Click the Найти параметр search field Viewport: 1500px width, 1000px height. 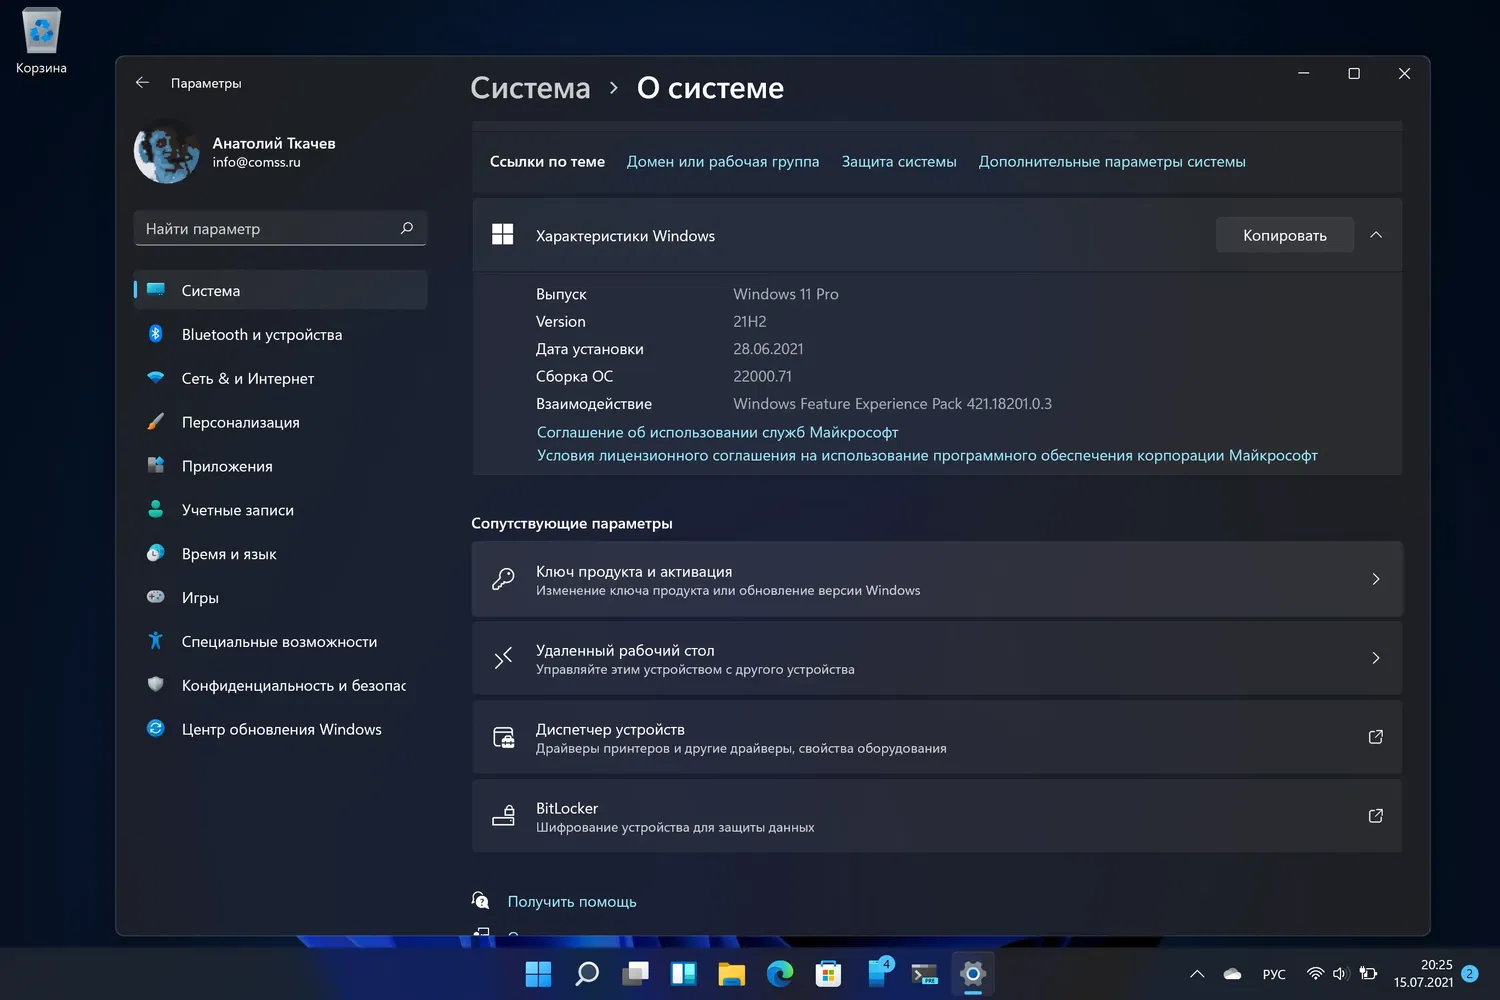(280, 228)
